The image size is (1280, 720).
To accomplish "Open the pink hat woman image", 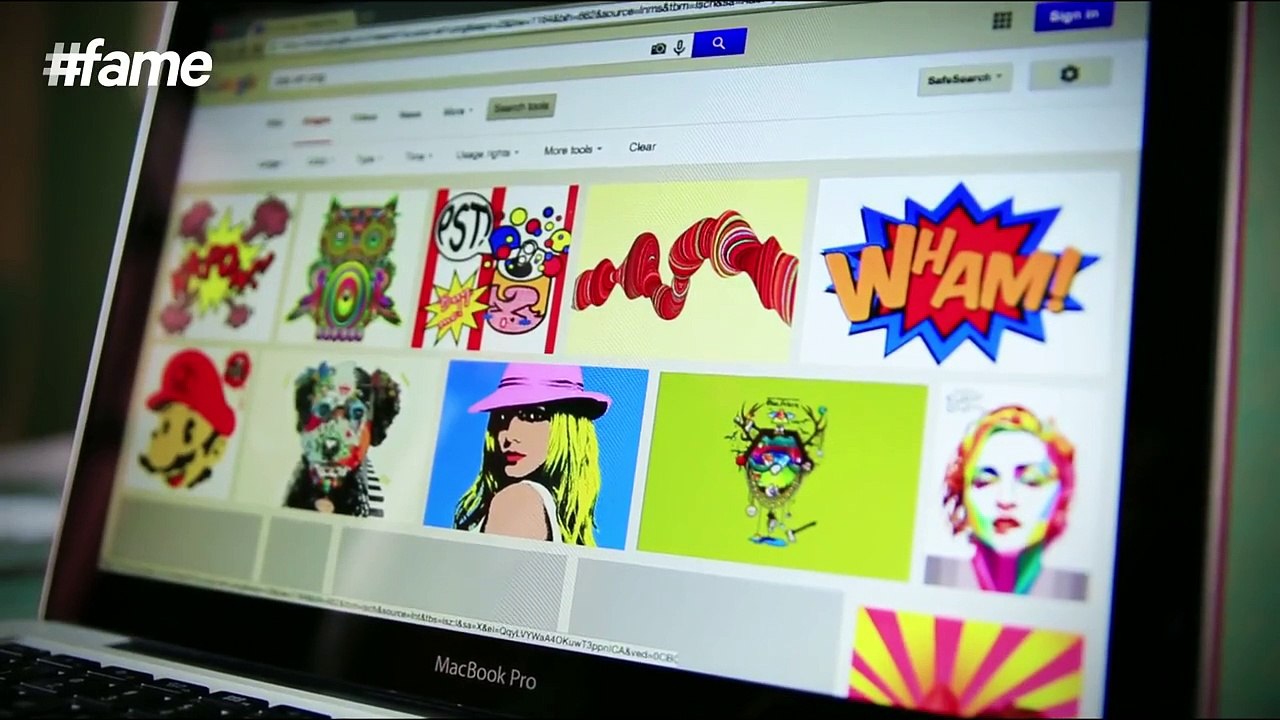I will (x=534, y=456).
